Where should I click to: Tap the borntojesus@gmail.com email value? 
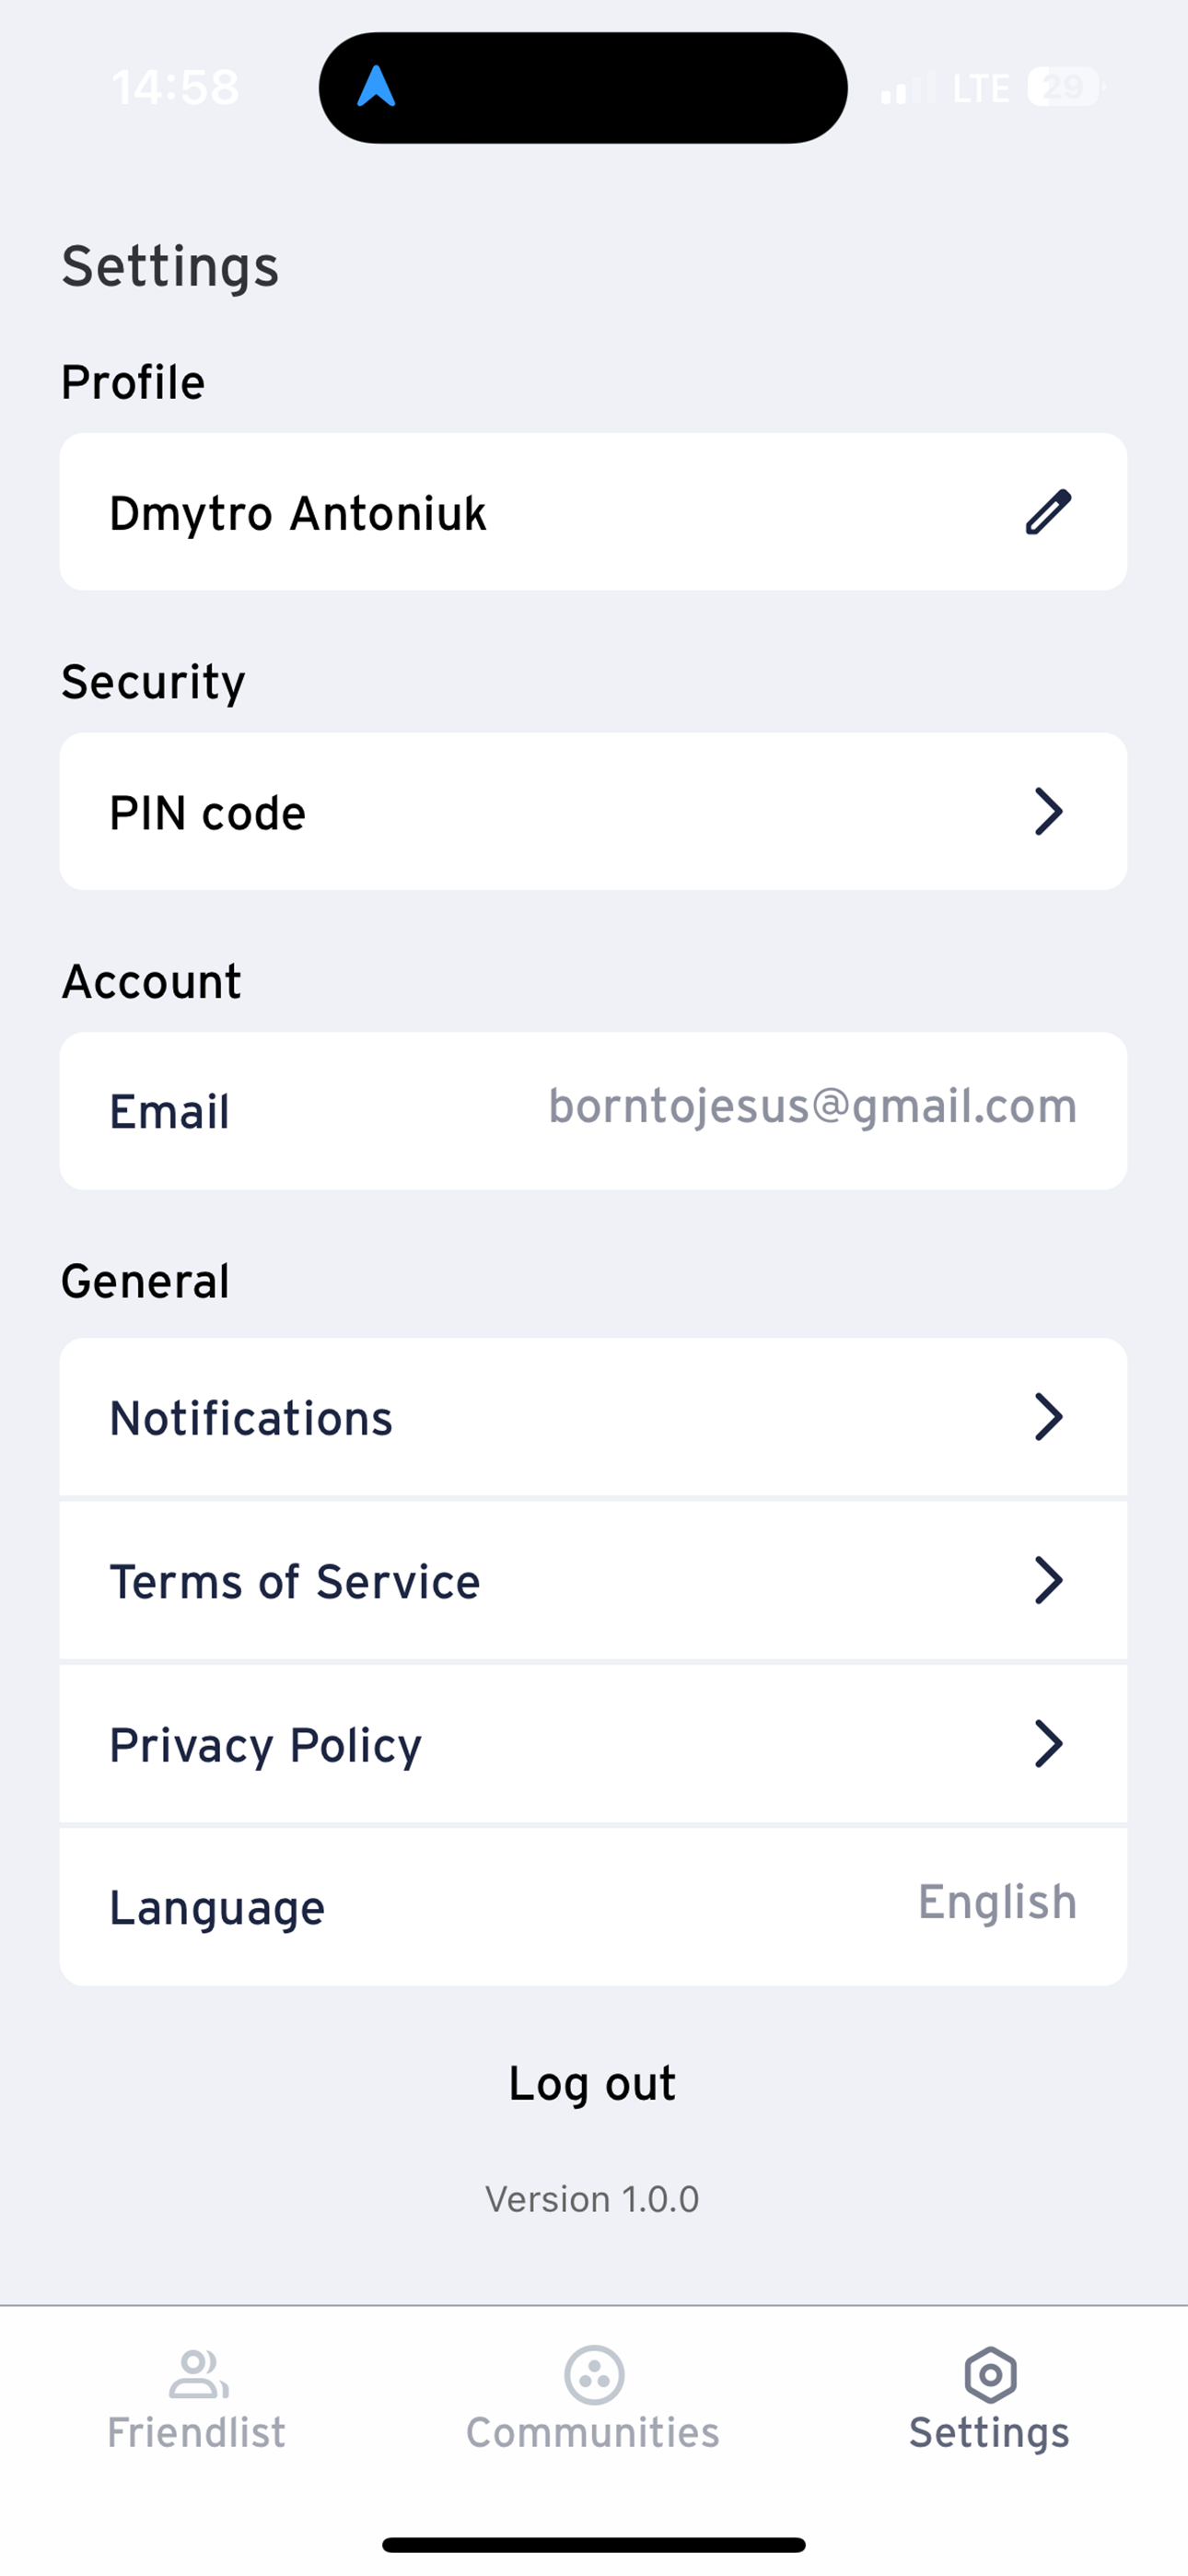click(x=813, y=1106)
